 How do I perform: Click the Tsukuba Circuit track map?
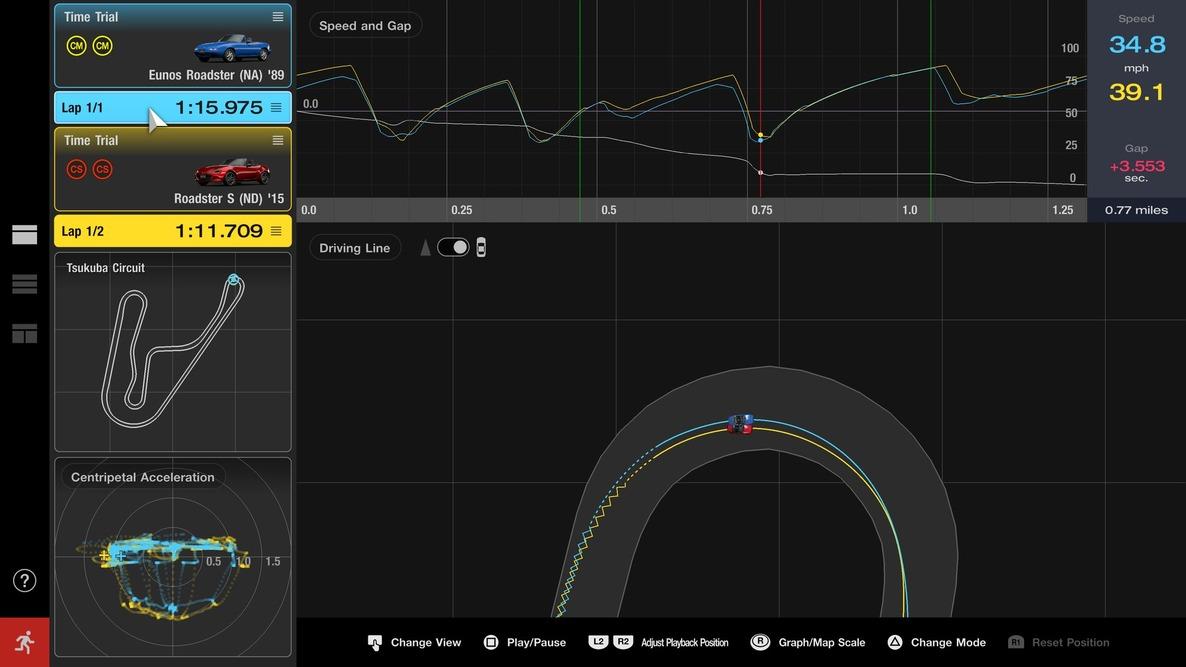tap(172, 350)
